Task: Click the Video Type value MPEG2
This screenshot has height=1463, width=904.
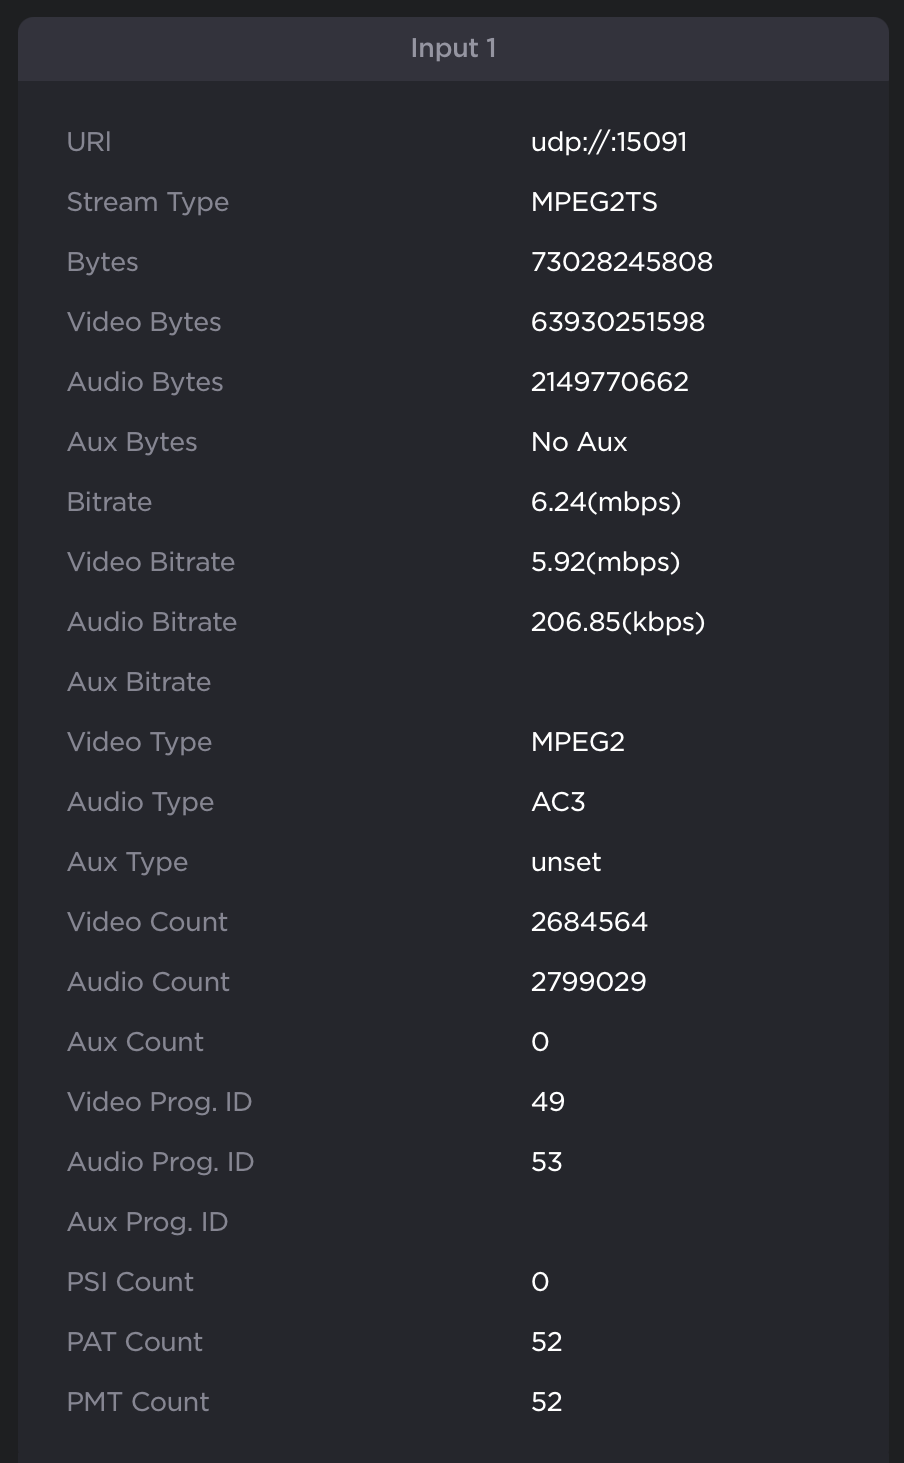Action: click(578, 741)
